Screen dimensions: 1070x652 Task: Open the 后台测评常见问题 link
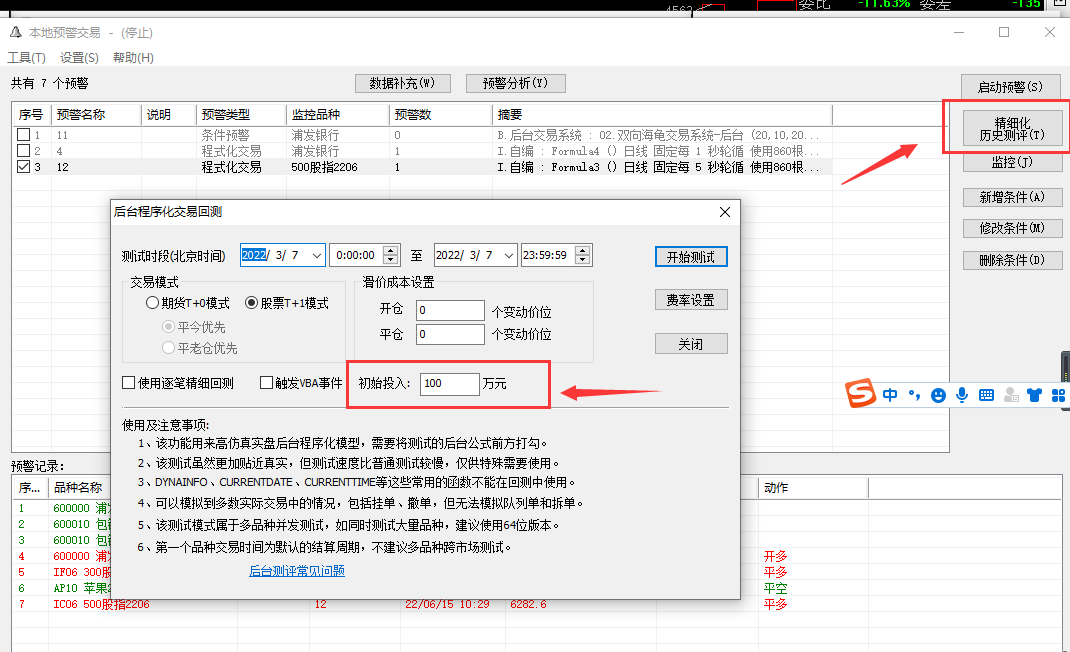coord(297,571)
